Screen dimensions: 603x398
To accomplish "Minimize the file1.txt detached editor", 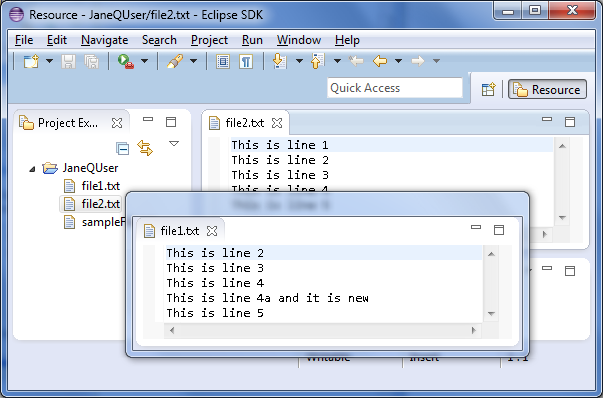I will [x=476, y=227].
